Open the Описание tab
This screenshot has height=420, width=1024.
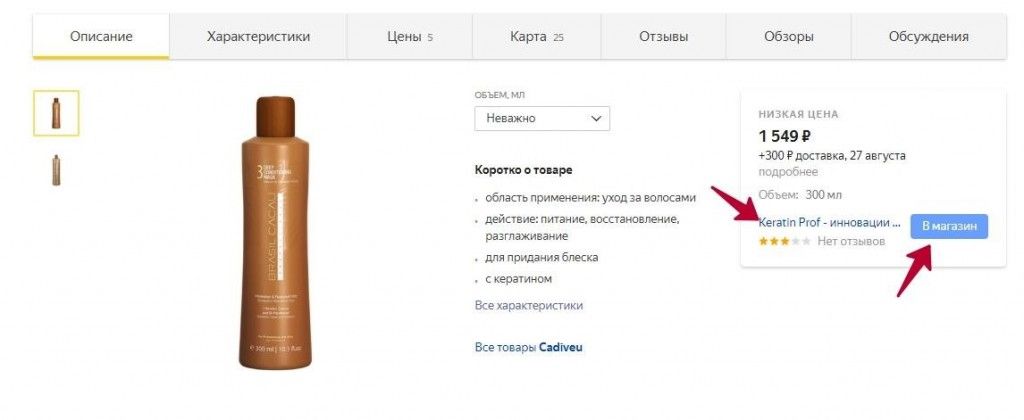click(x=101, y=37)
